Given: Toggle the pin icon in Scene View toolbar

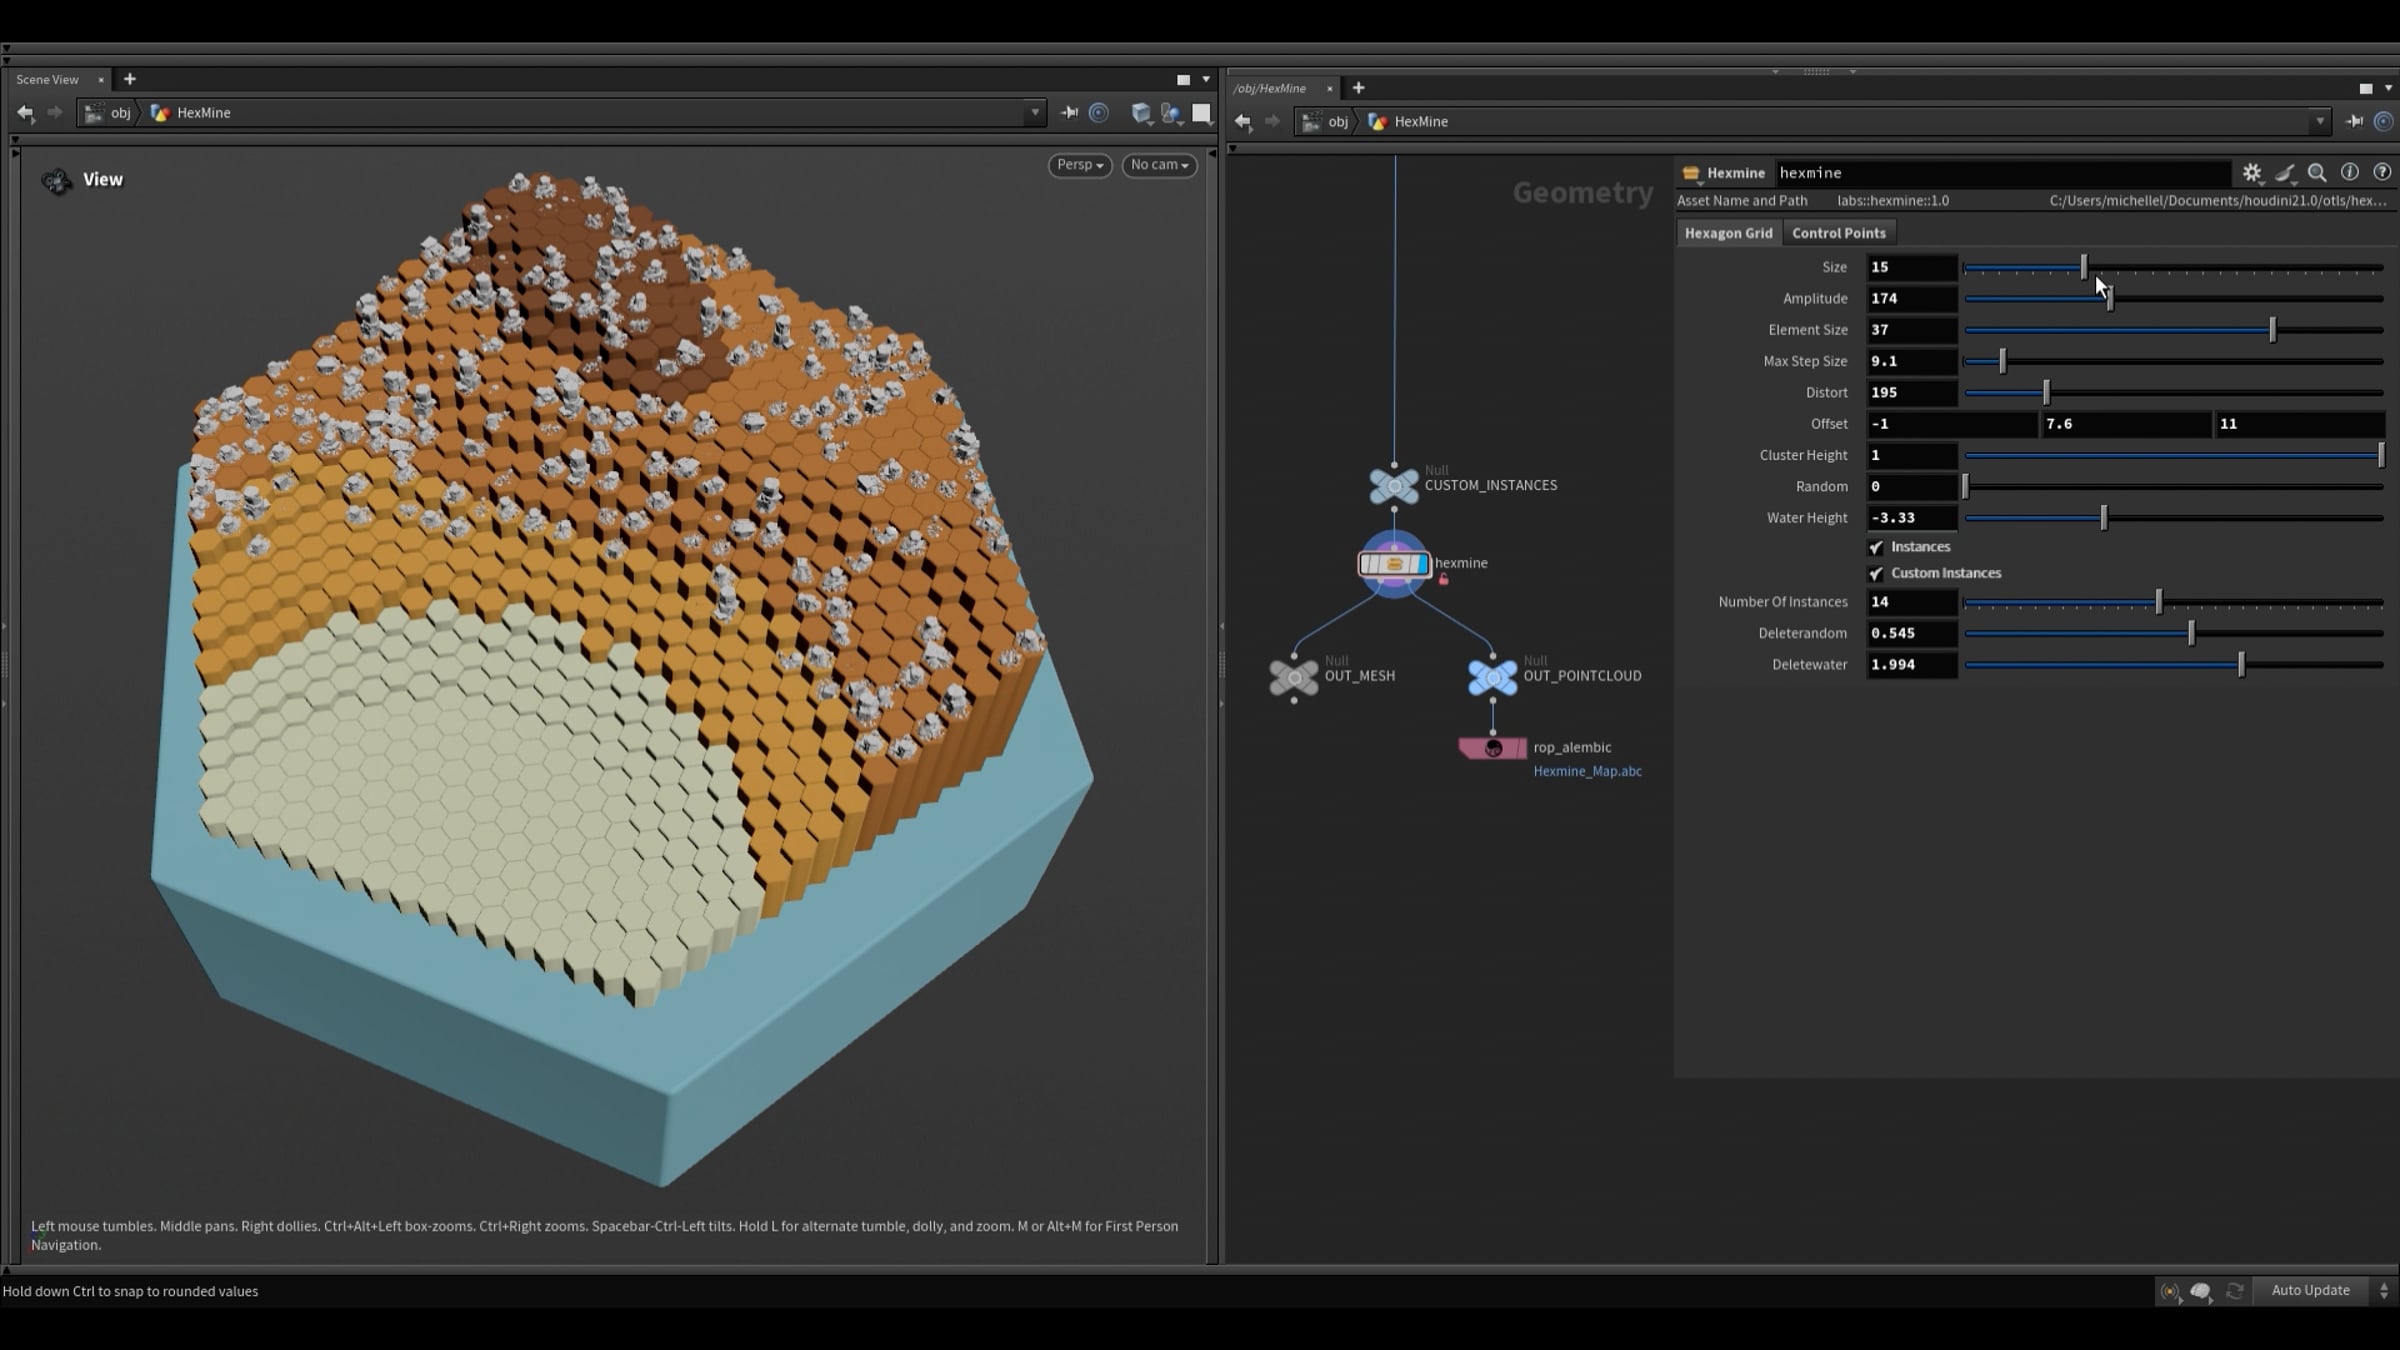Looking at the screenshot, I should [1069, 113].
